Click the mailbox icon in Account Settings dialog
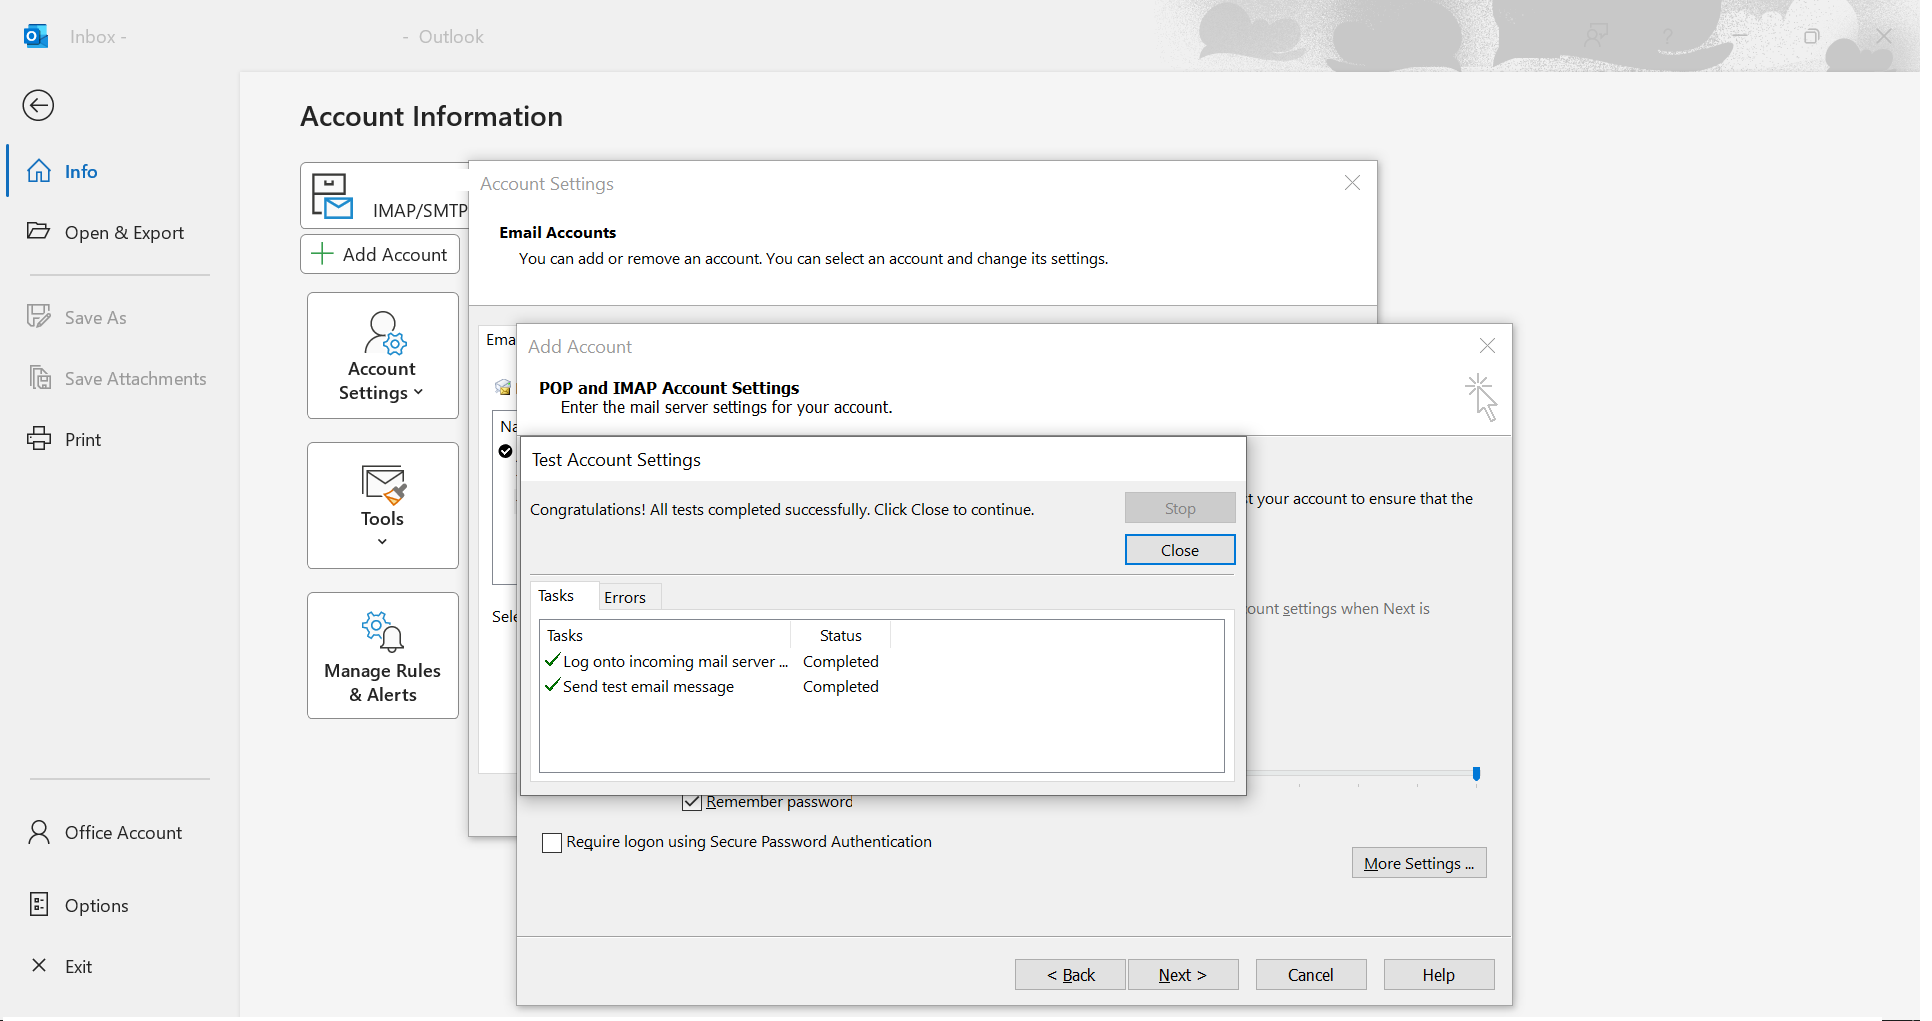Viewport: 1932px width, 1021px height. pyautogui.click(x=504, y=387)
